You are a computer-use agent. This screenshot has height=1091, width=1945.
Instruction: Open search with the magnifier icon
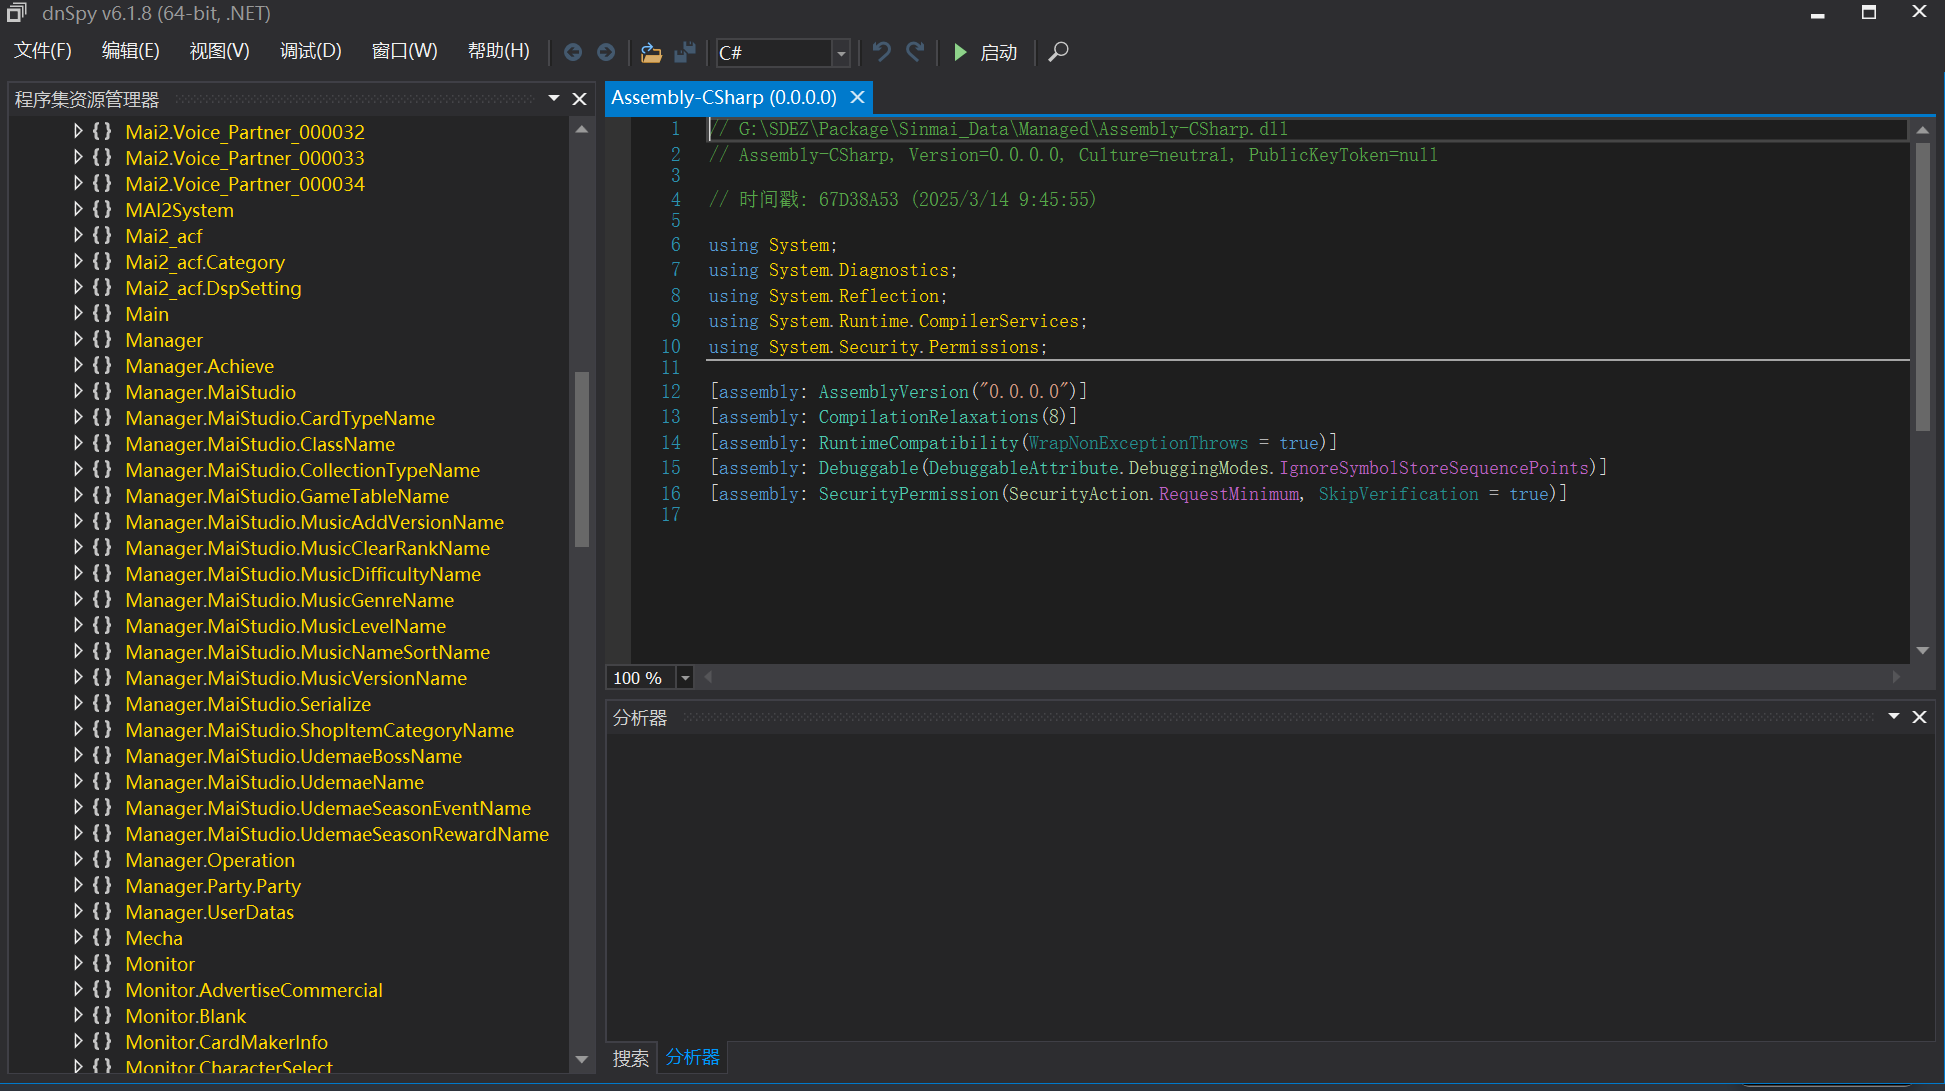pyautogui.click(x=1058, y=52)
